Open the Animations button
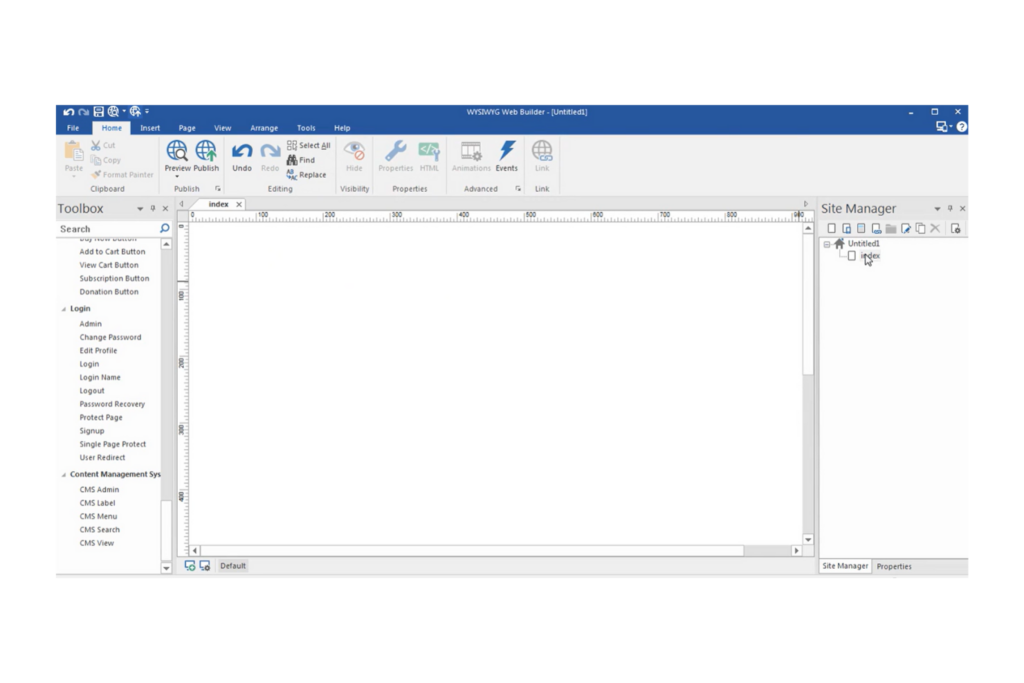 click(x=471, y=157)
